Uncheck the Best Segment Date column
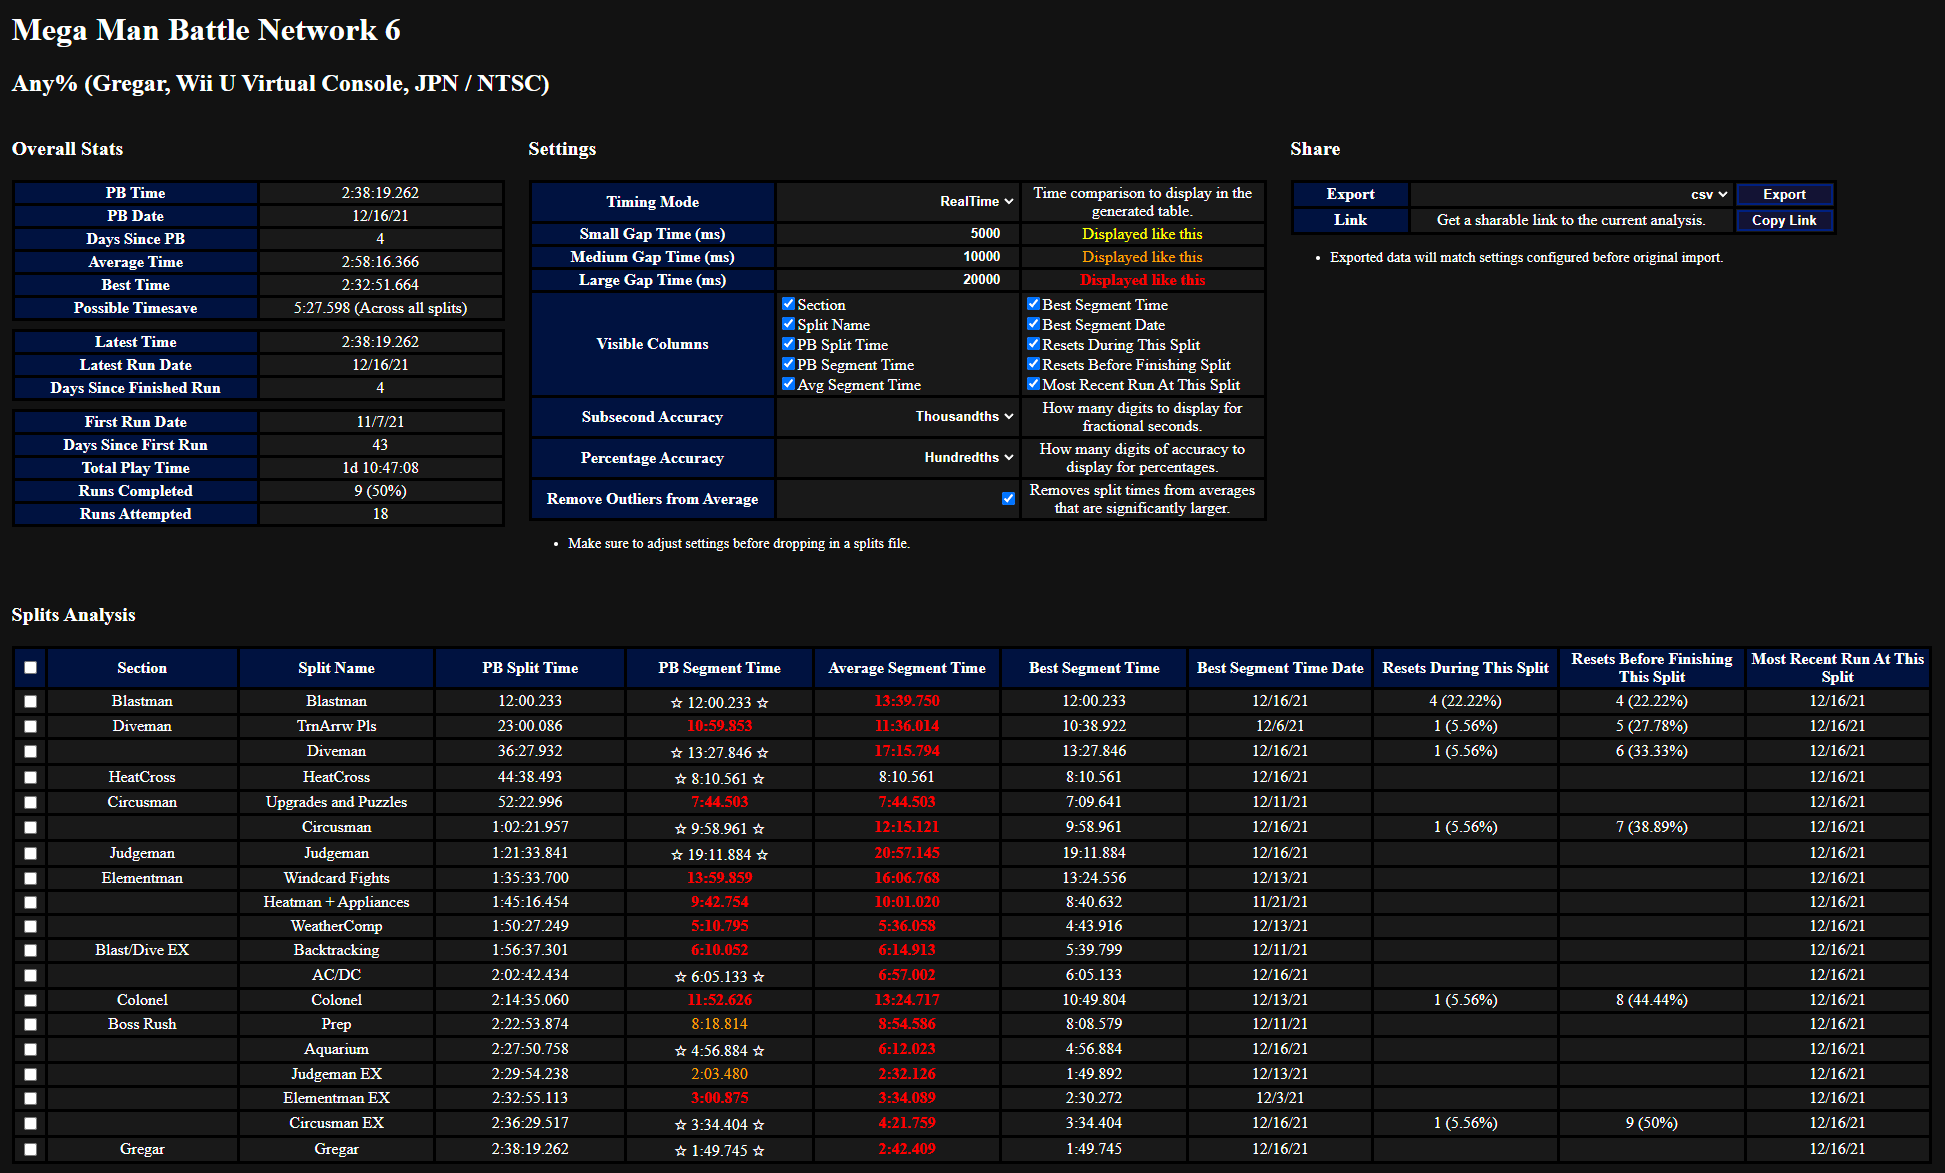The image size is (1945, 1173). click(1033, 324)
